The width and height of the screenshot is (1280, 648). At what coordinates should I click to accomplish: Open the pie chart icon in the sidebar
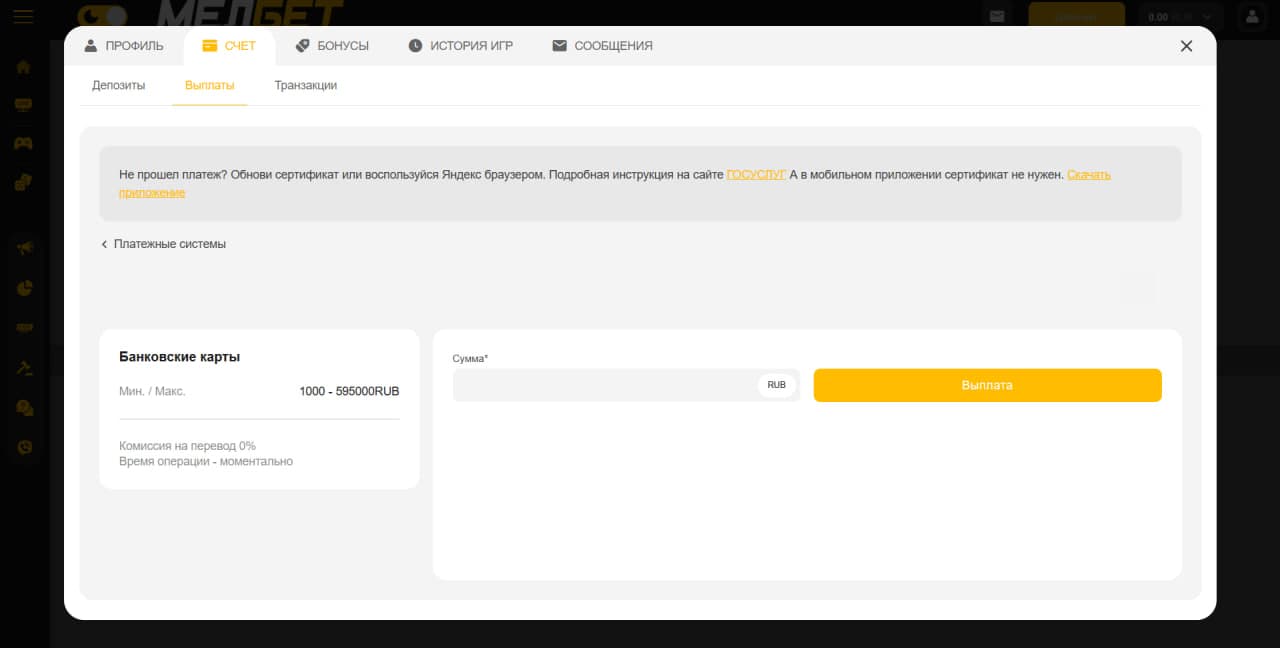24,288
